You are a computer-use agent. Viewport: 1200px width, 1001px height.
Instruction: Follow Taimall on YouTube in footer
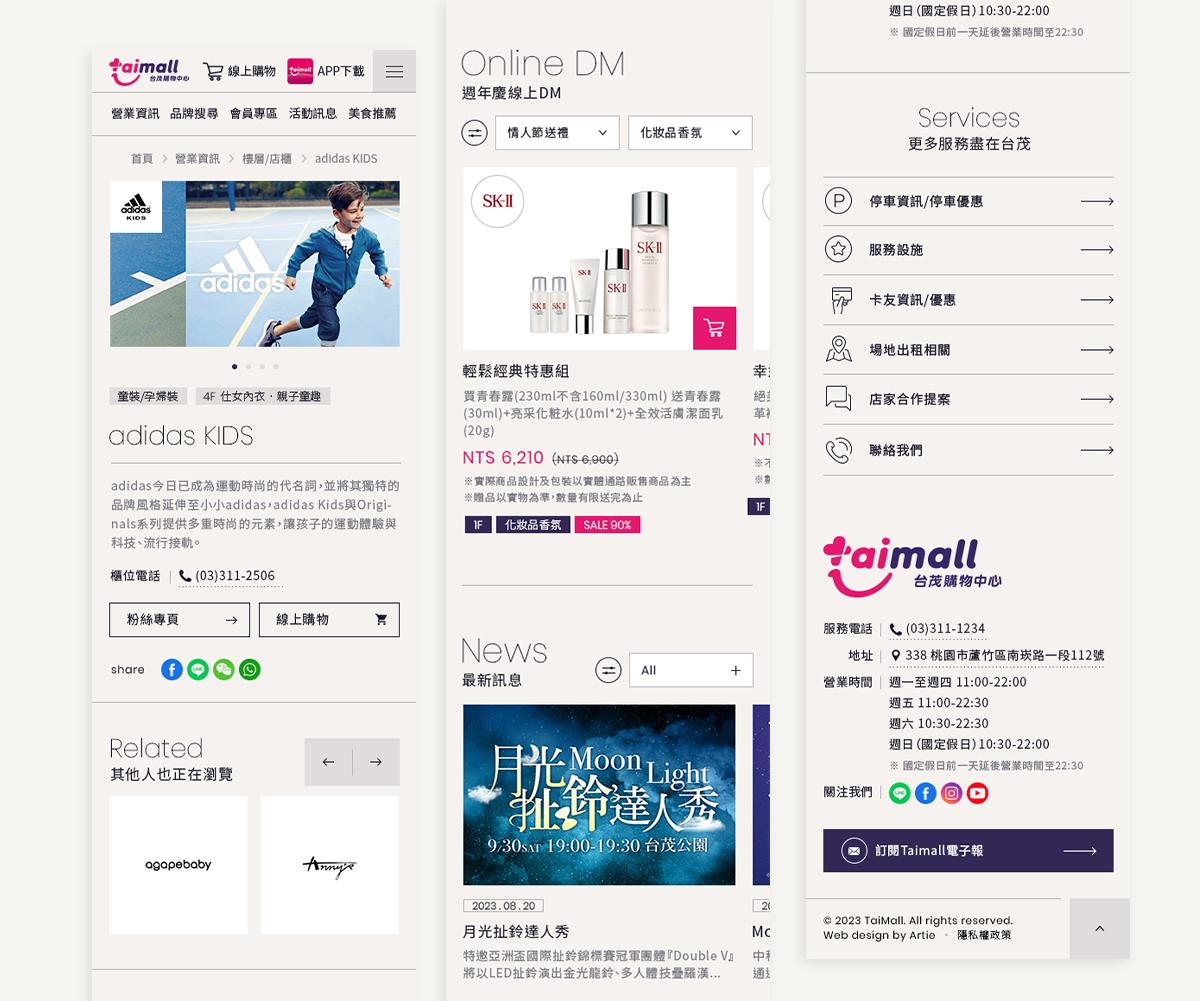click(x=978, y=793)
